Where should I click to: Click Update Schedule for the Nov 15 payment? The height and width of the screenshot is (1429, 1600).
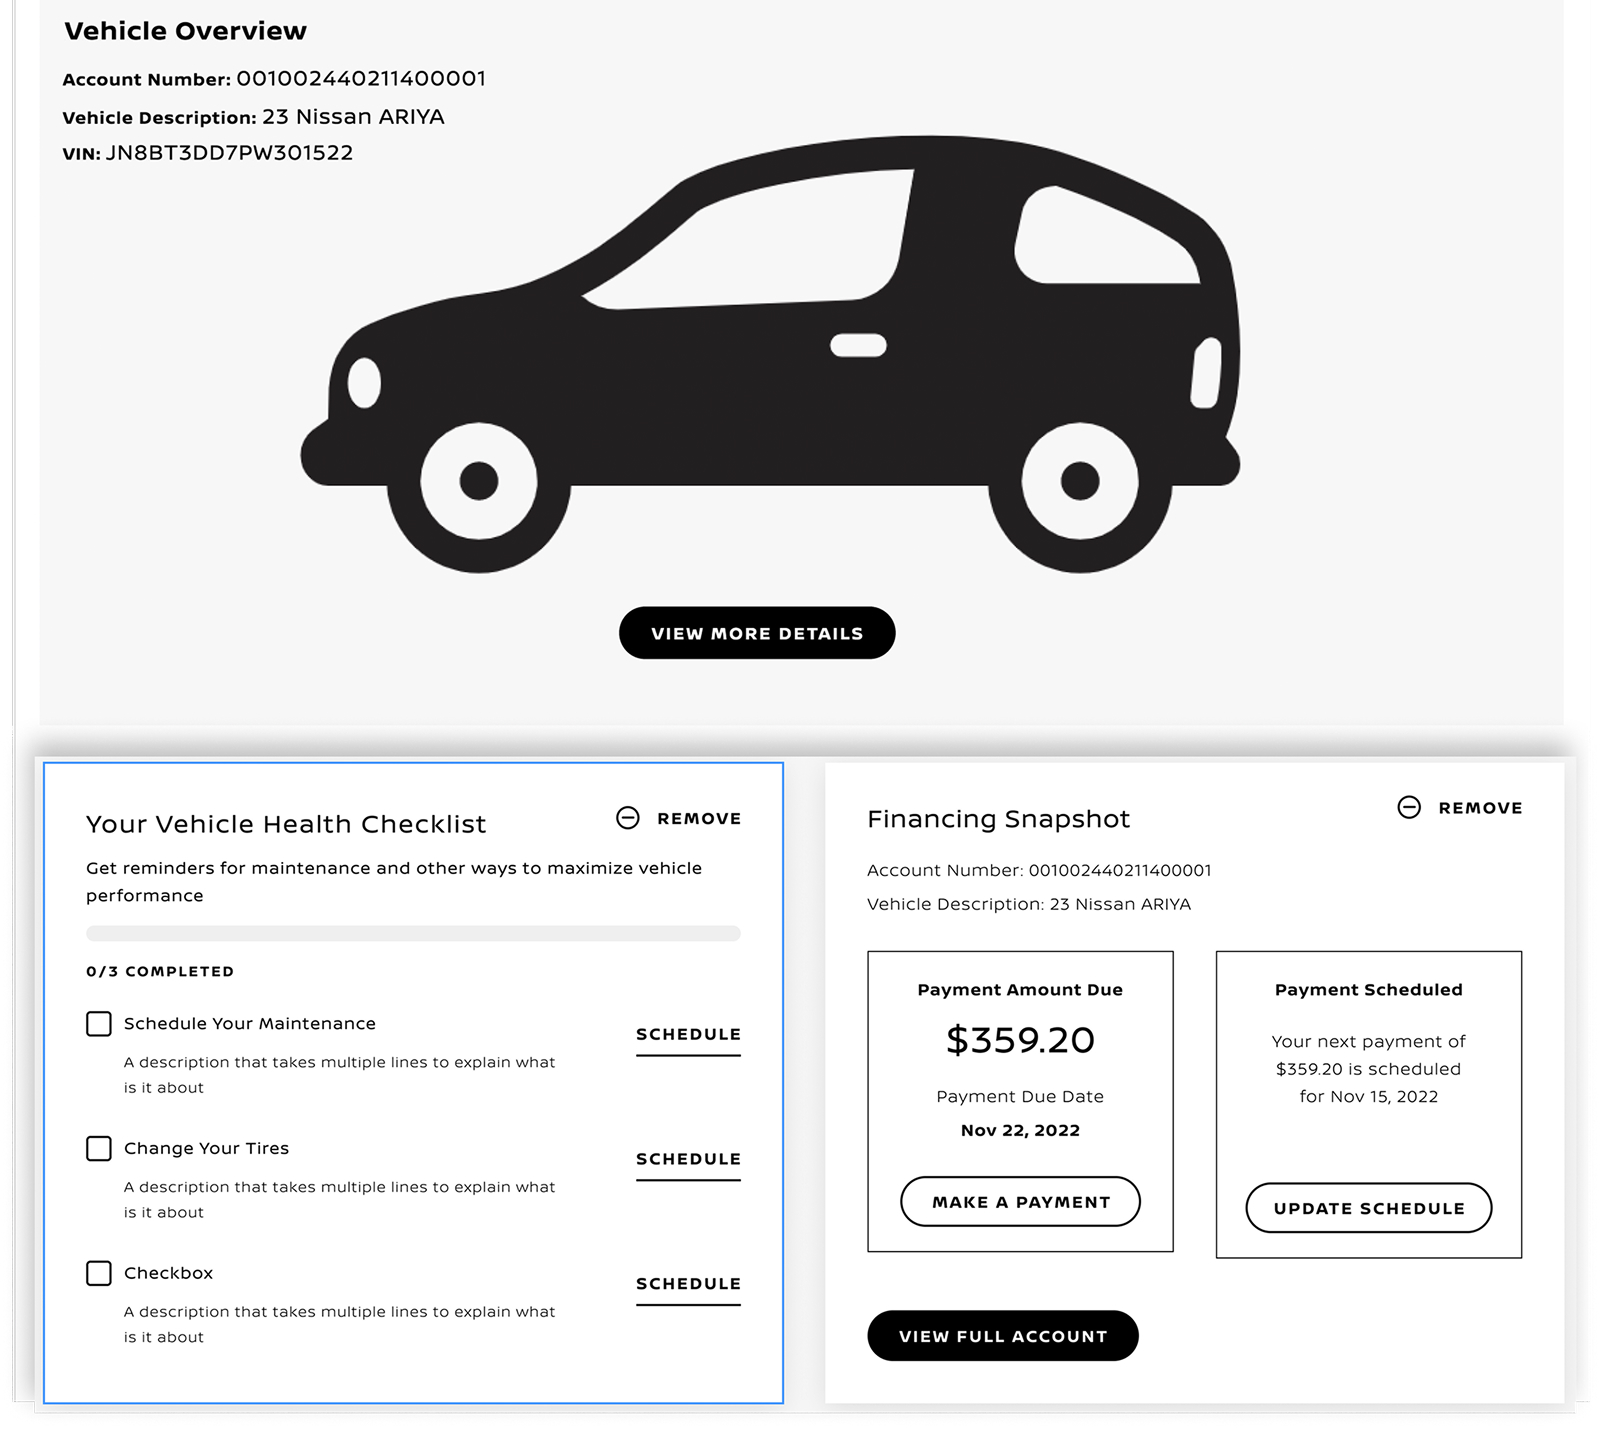pos(1368,1208)
